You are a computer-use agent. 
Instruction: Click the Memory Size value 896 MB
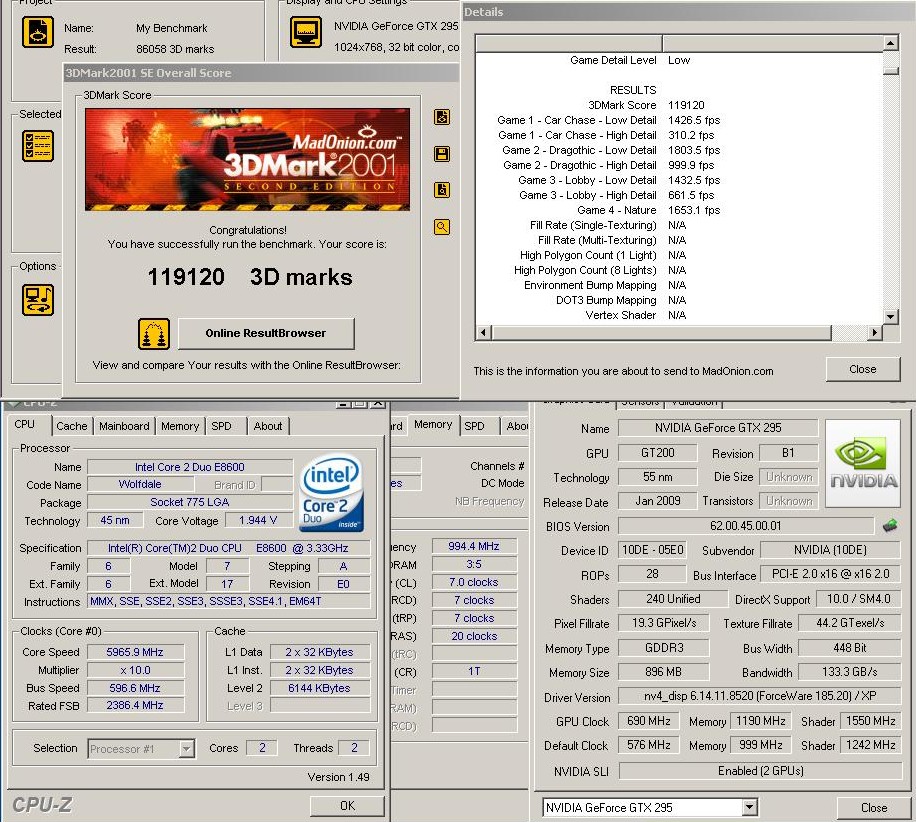[664, 672]
